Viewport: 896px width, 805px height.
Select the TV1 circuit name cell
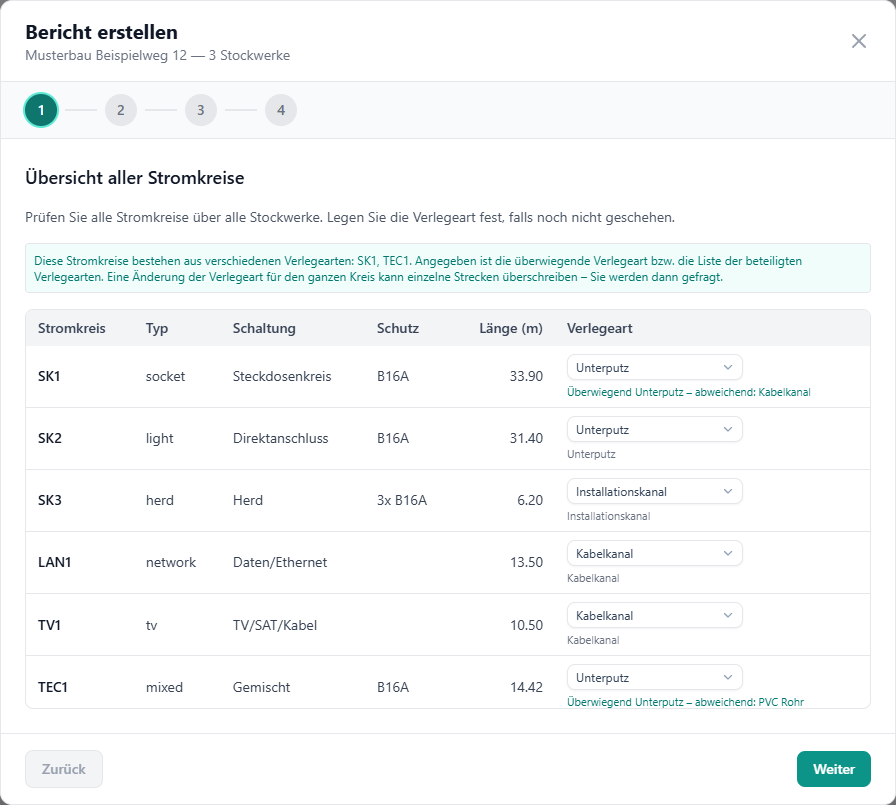click(49, 625)
